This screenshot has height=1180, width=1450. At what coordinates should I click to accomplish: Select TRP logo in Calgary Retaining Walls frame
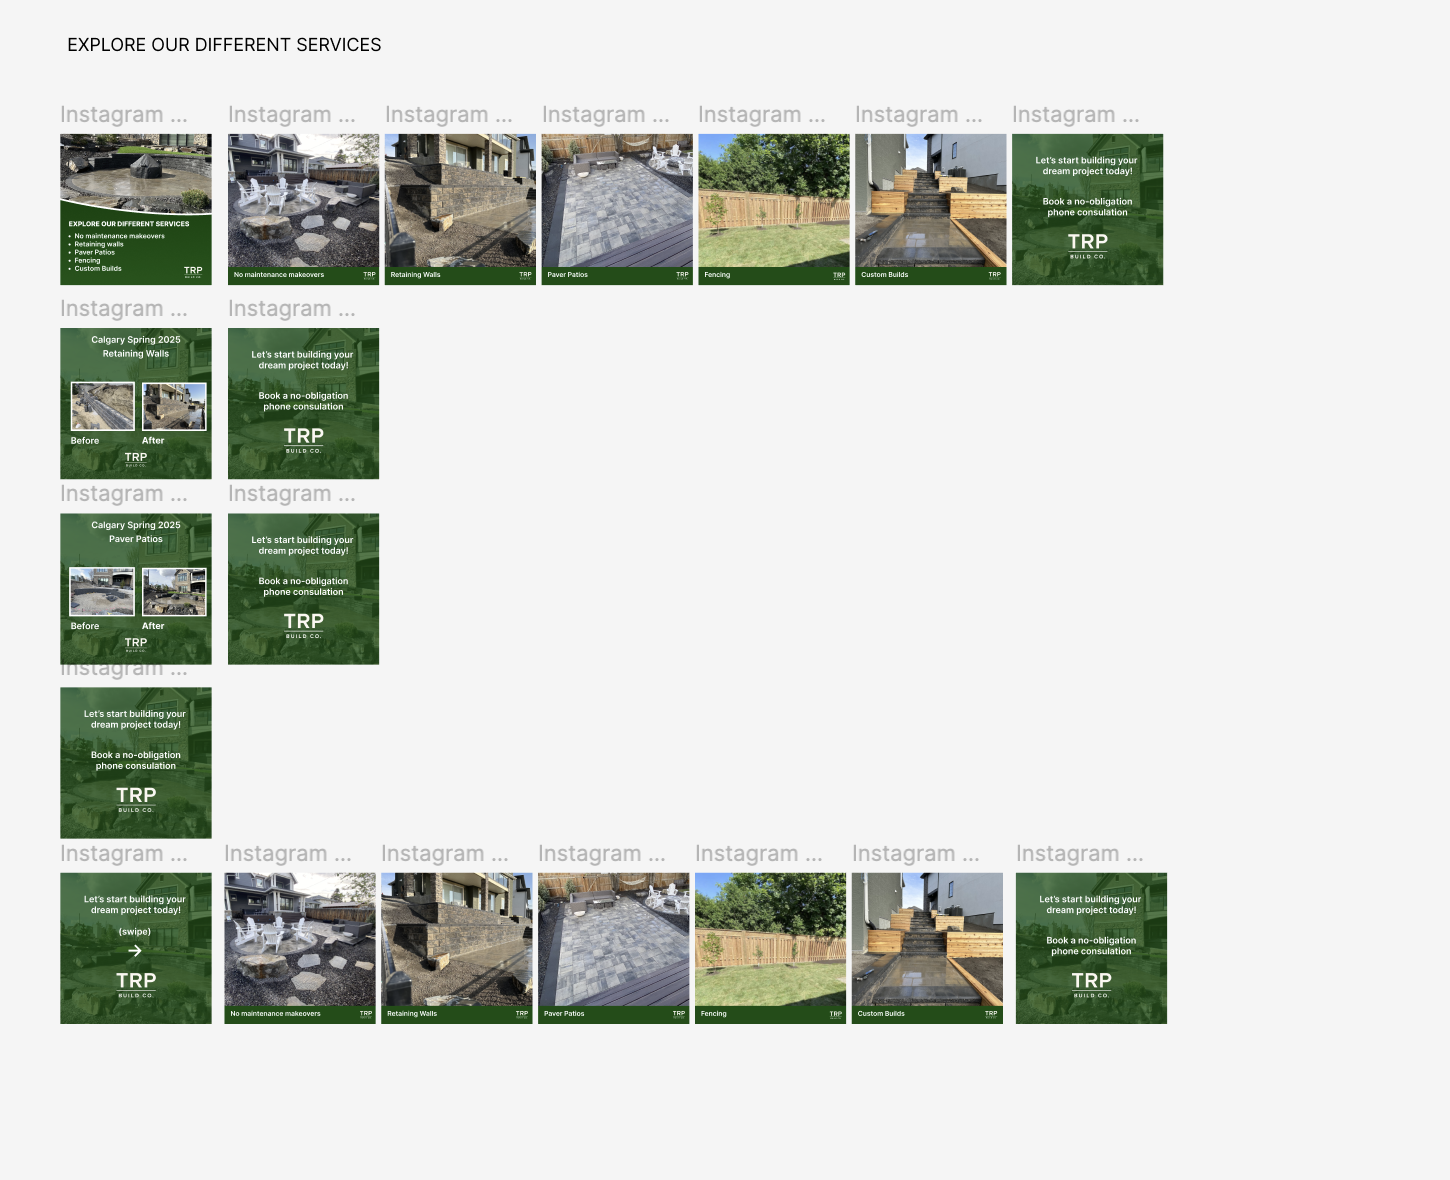click(x=136, y=458)
